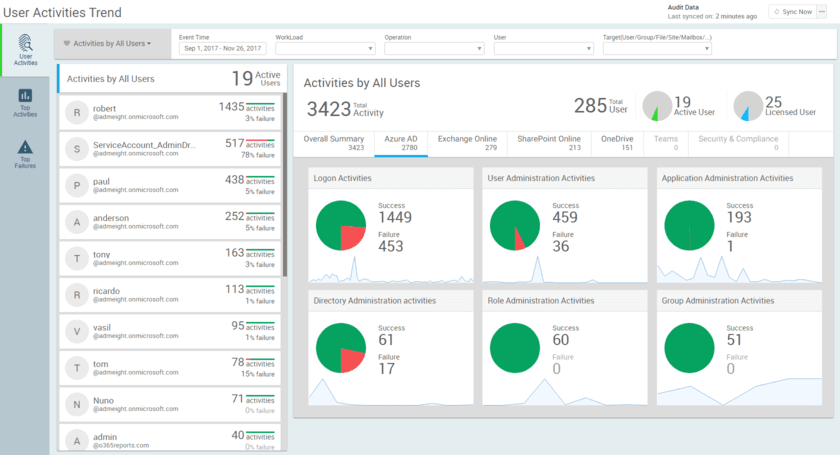Click the Event Time date range field
This screenshot has height=455, width=840.
[x=223, y=48]
